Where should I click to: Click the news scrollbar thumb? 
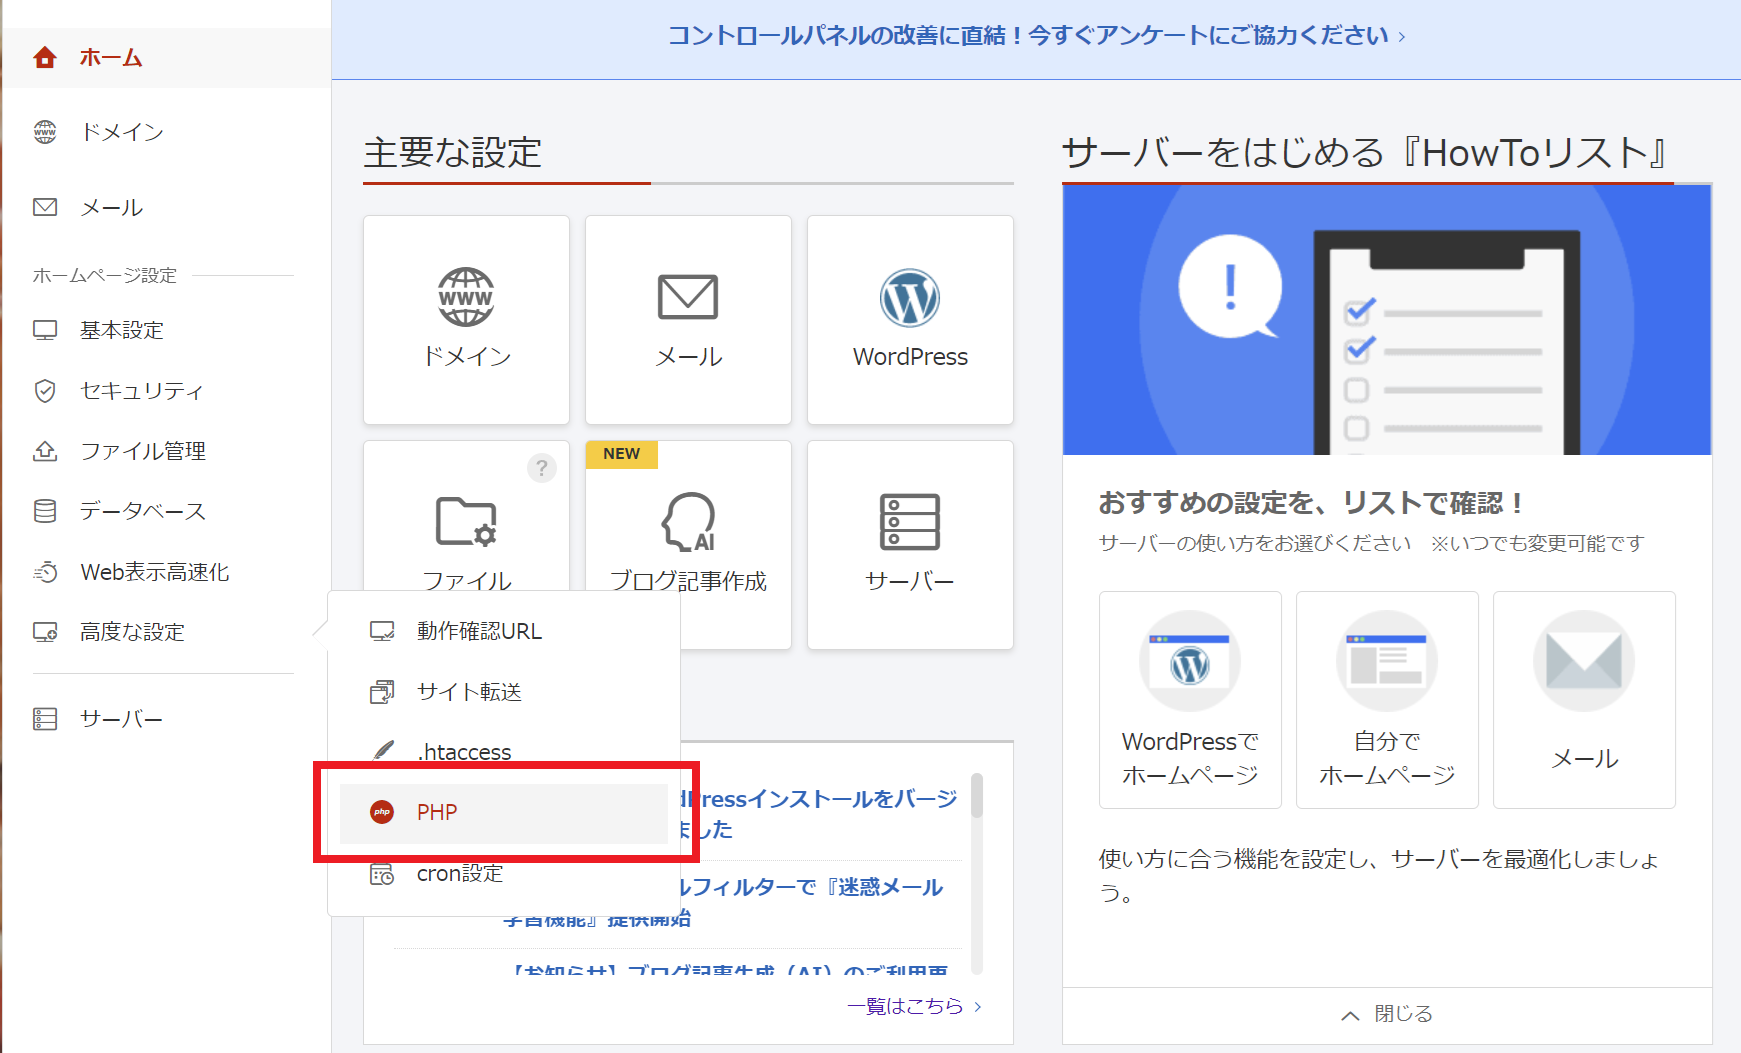[x=977, y=795]
